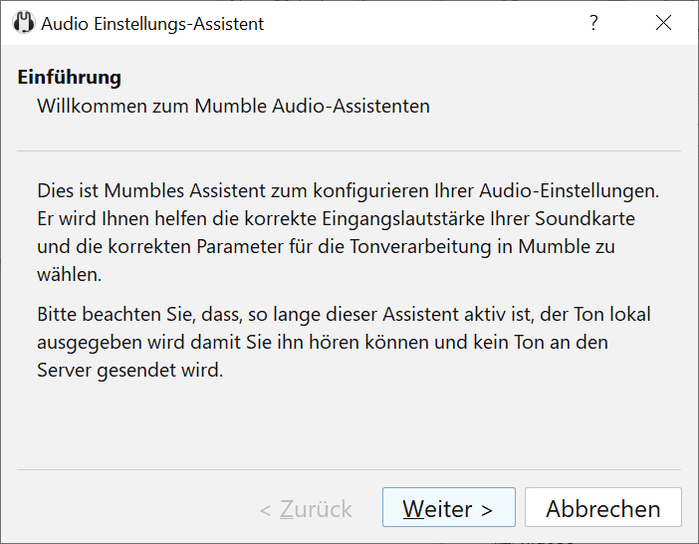
Task: Click the paragraph starting with Bitte beachten Sie
Action: click(344, 342)
